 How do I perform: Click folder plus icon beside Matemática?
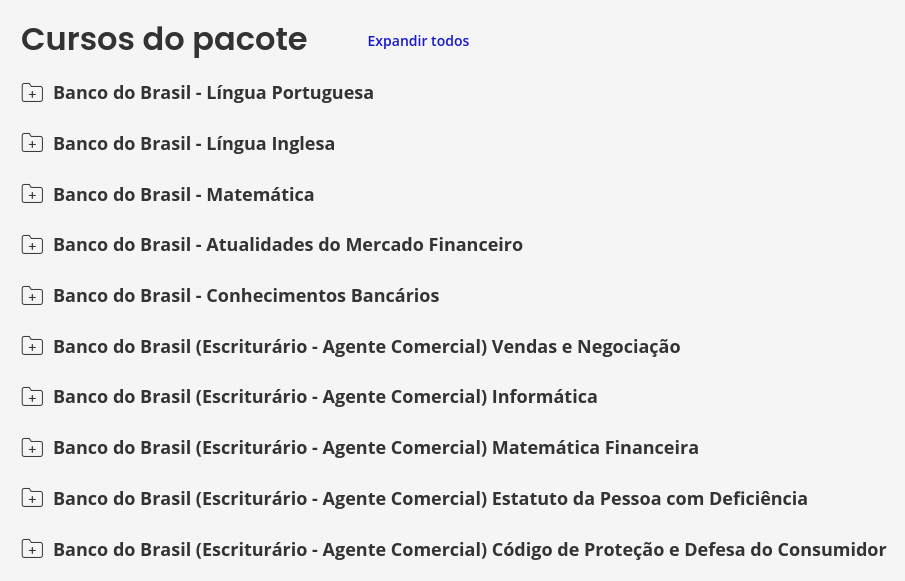coord(32,194)
